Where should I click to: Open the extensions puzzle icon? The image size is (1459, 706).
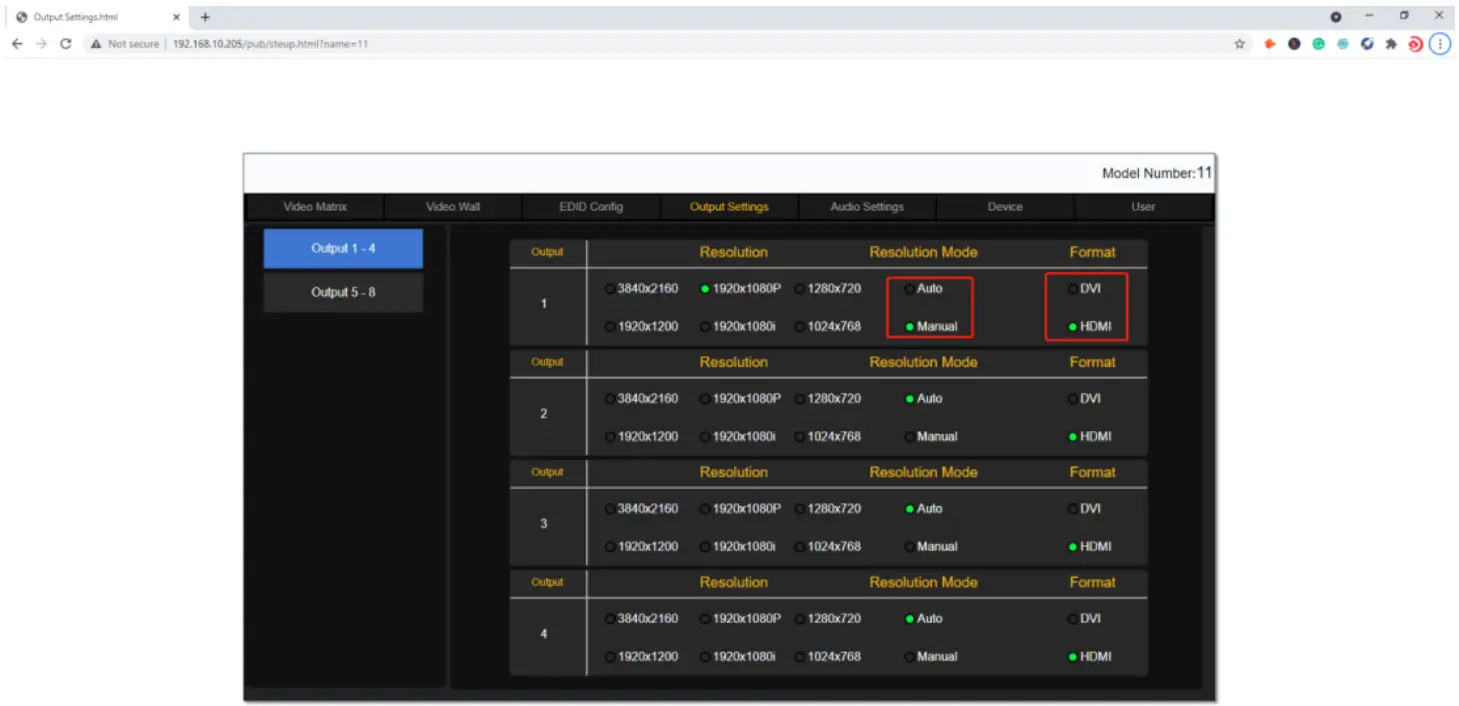pos(1391,44)
